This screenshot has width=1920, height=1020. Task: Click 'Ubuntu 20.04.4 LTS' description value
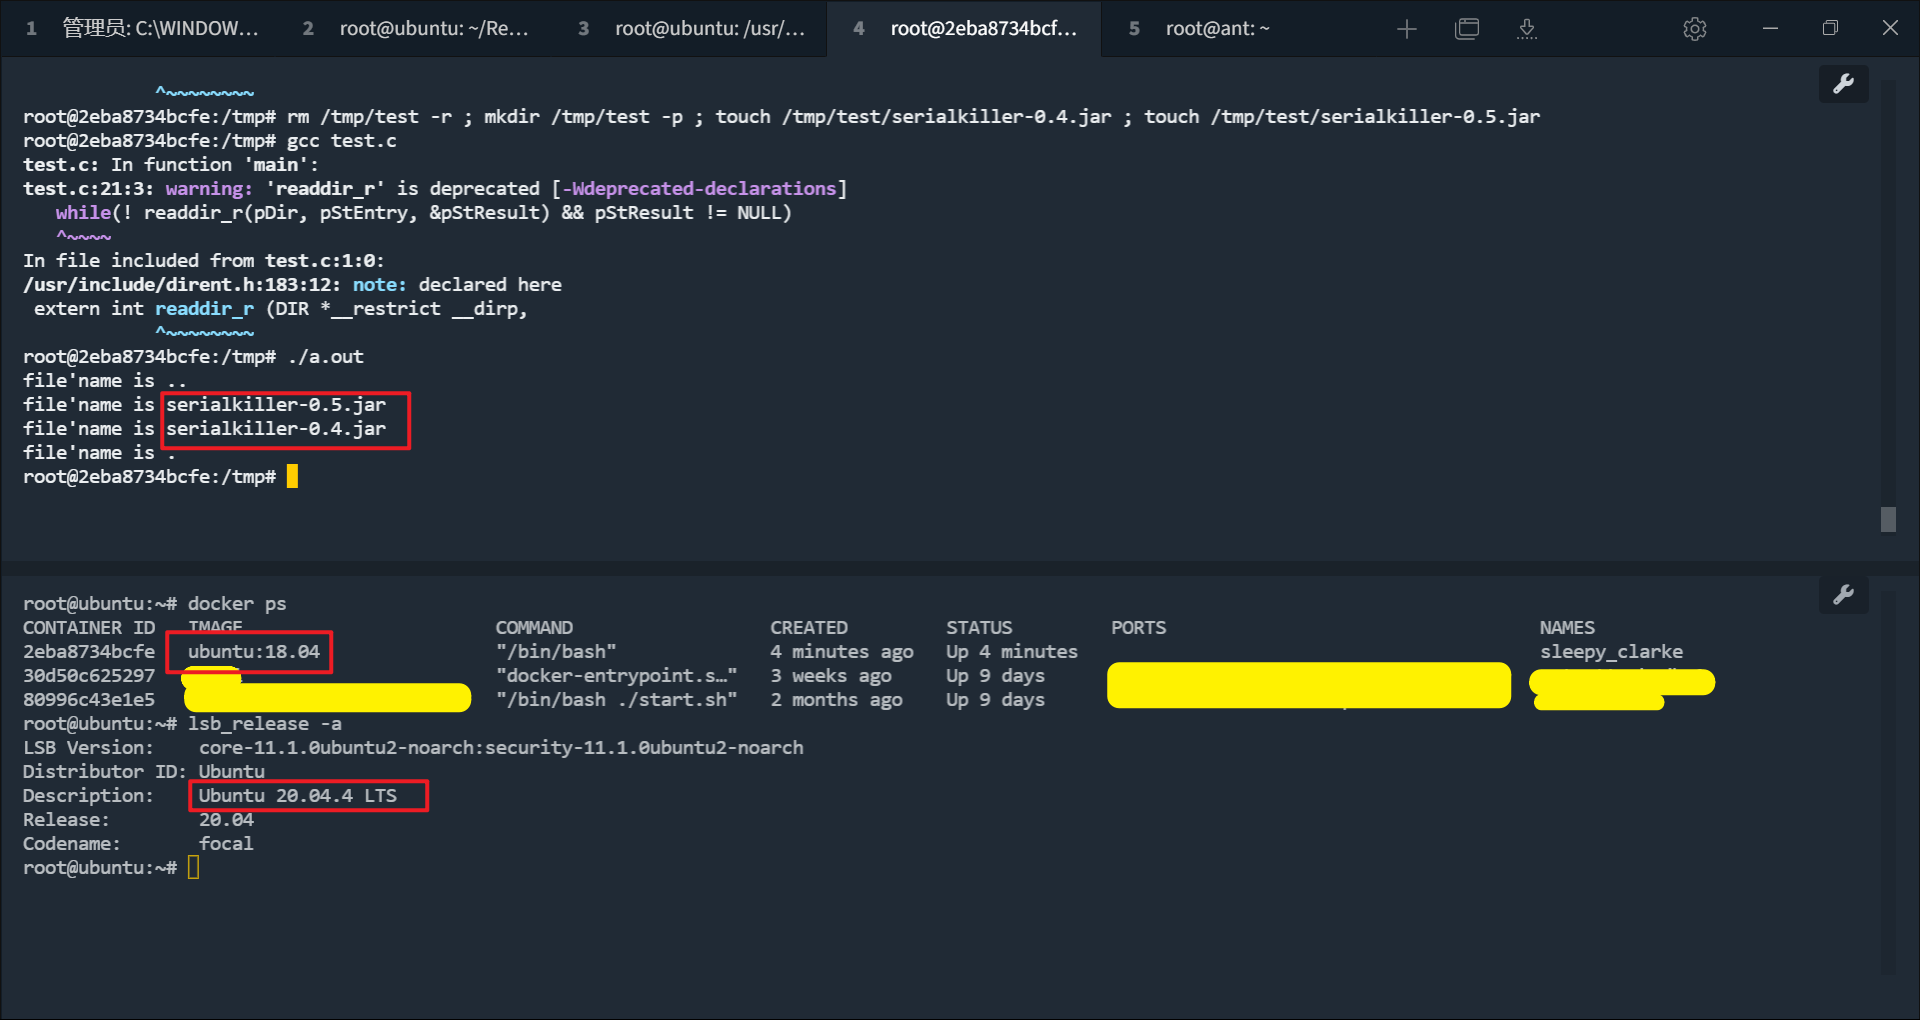point(298,796)
